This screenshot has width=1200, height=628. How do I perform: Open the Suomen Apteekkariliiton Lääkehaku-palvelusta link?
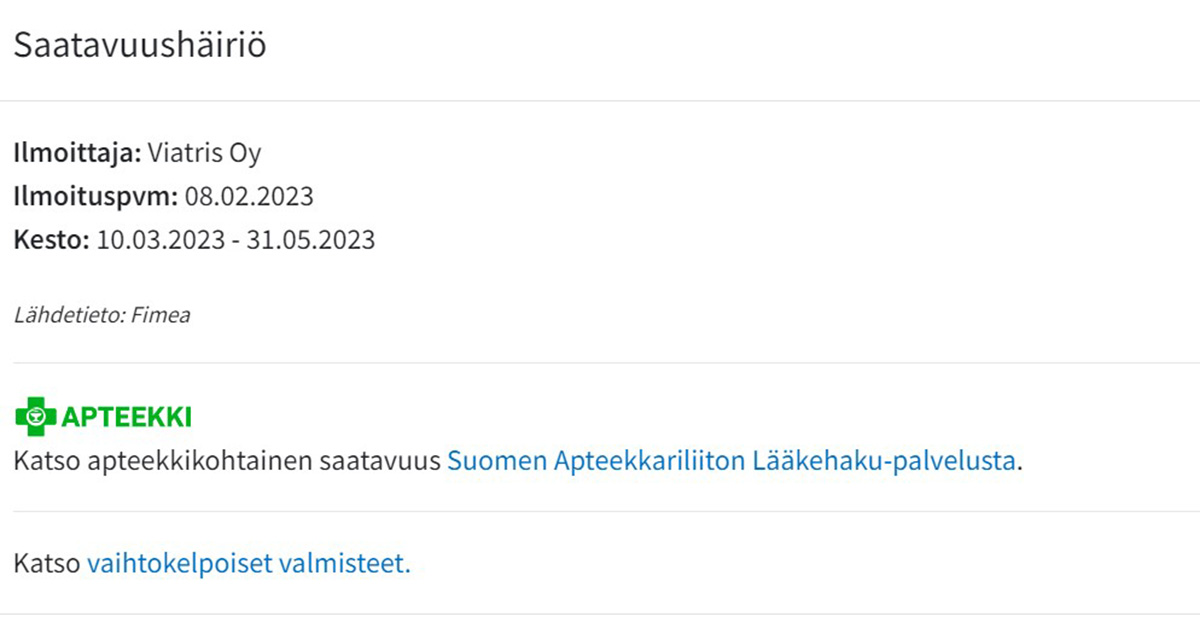click(x=731, y=461)
